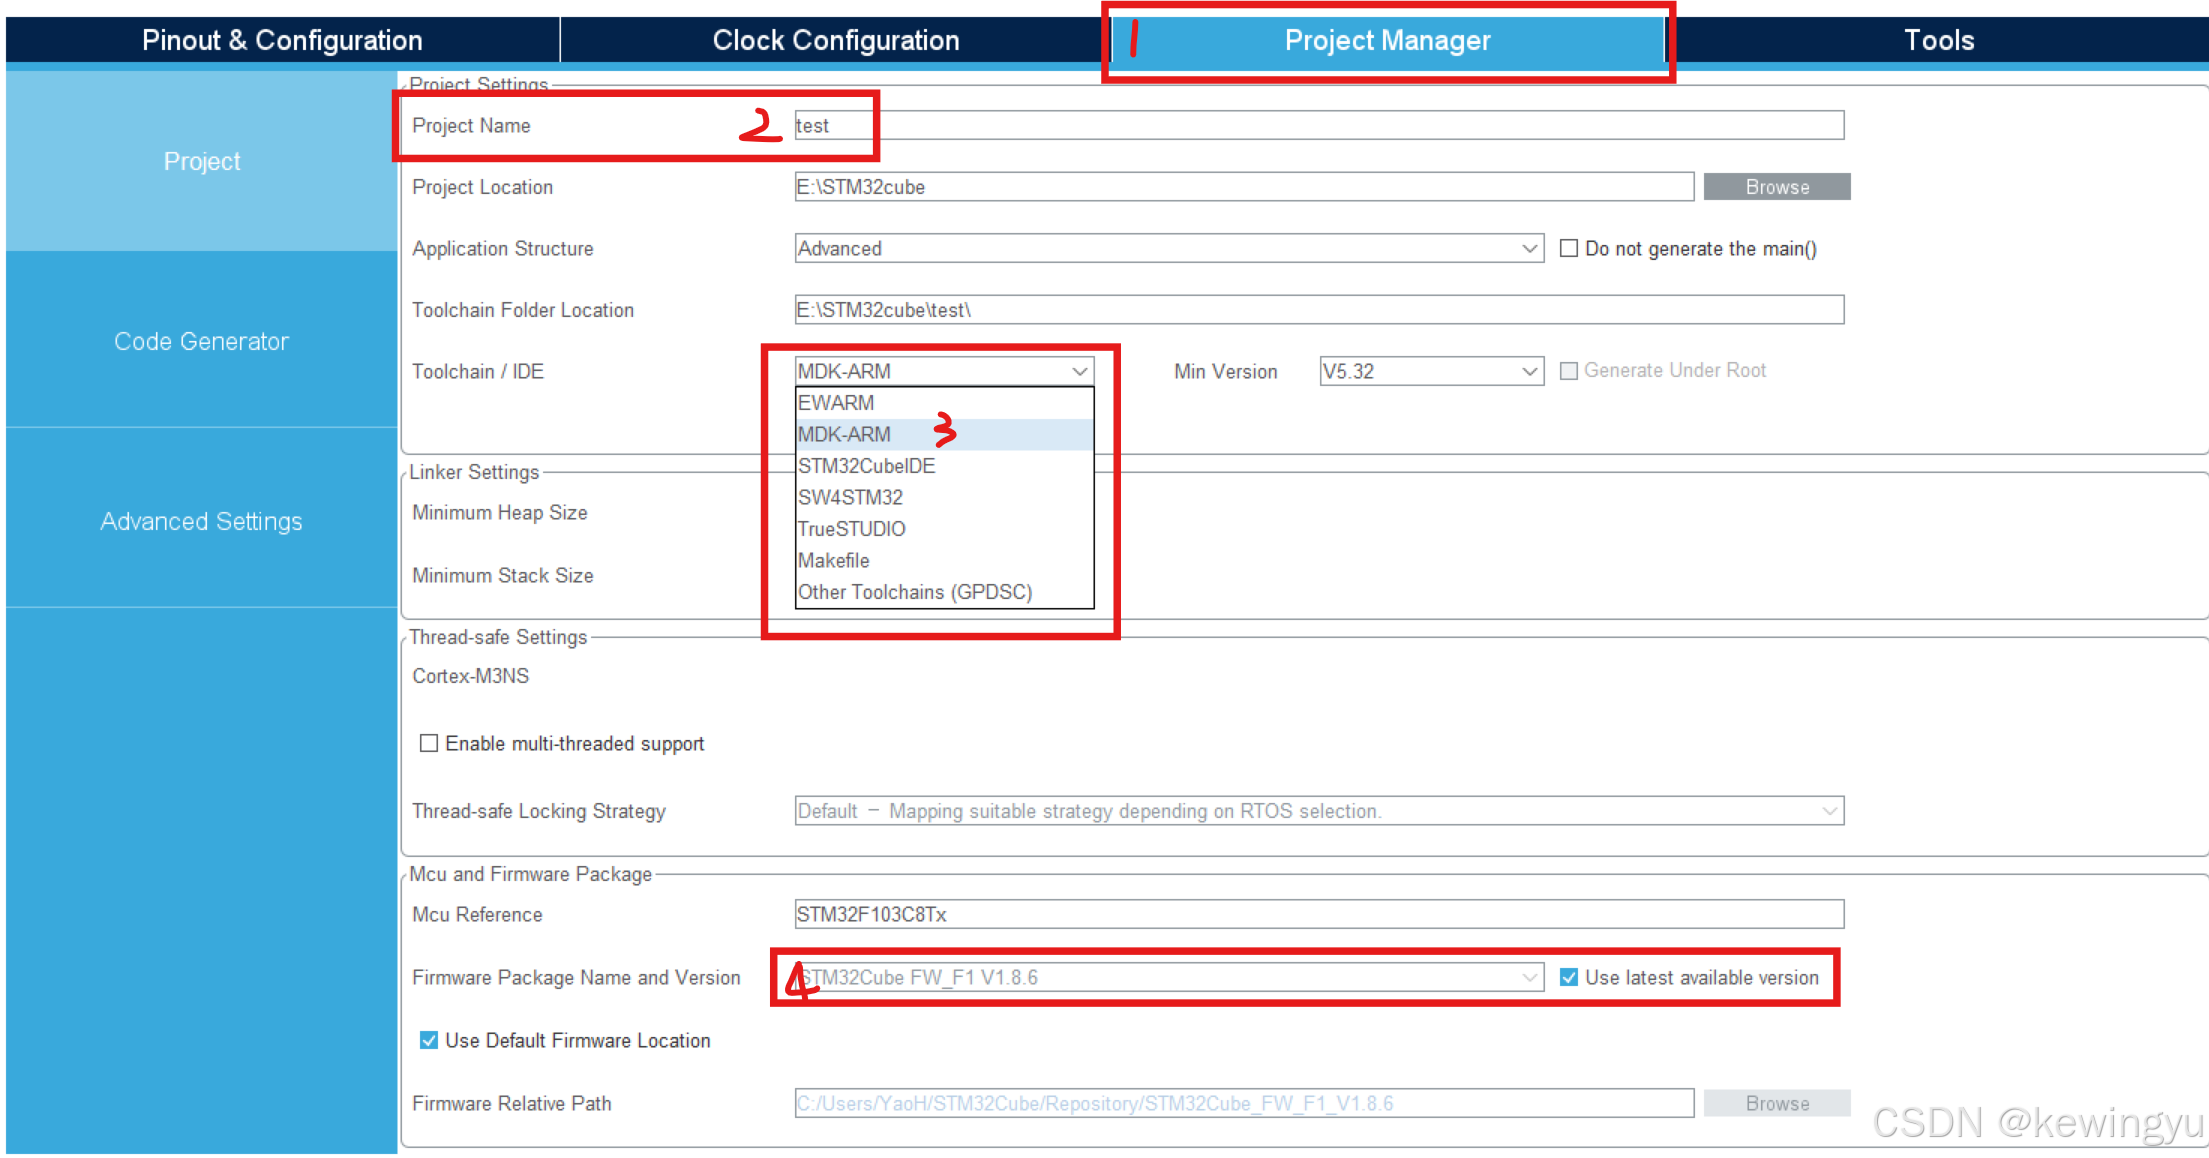The height and width of the screenshot is (1158, 2209).
Task: Select Code Generator in sidebar
Action: 201,341
